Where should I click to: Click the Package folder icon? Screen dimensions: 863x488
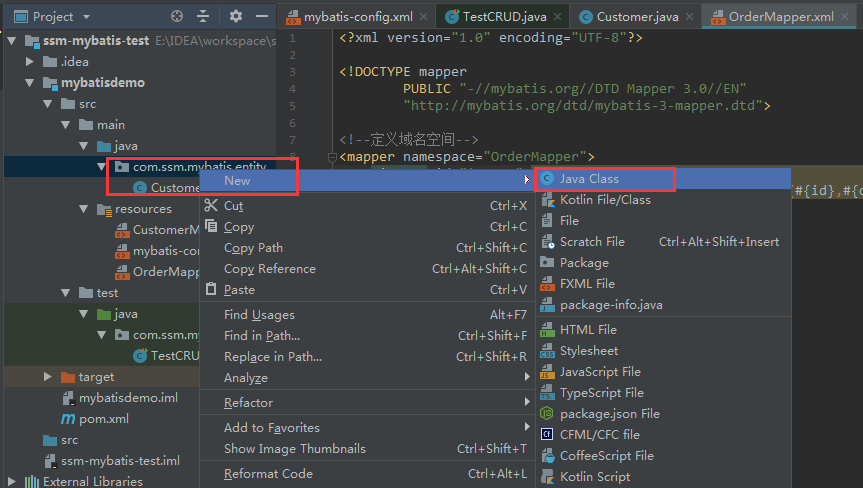coord(547,262)
